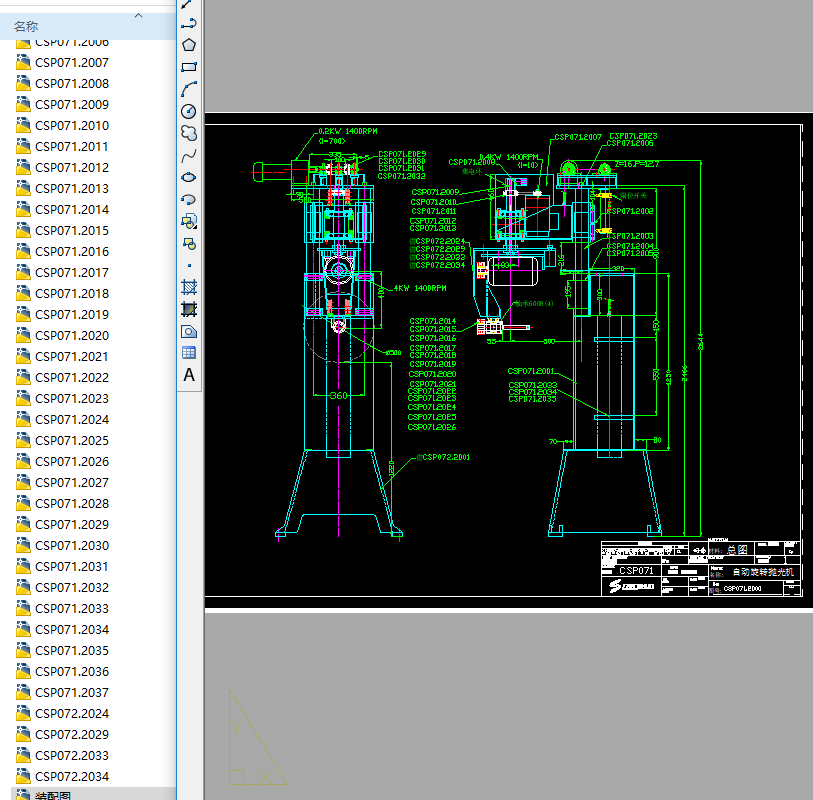Select the CSP071.2016 file
Viewport: 813px width, 800px height.
tap(71, 252)
